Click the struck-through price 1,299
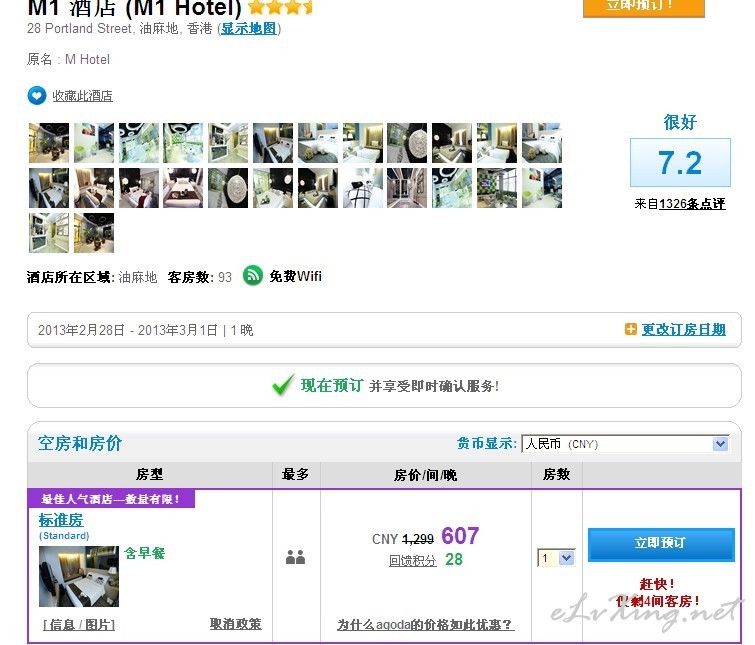This screenshot has width=755, height=645. 417,539
